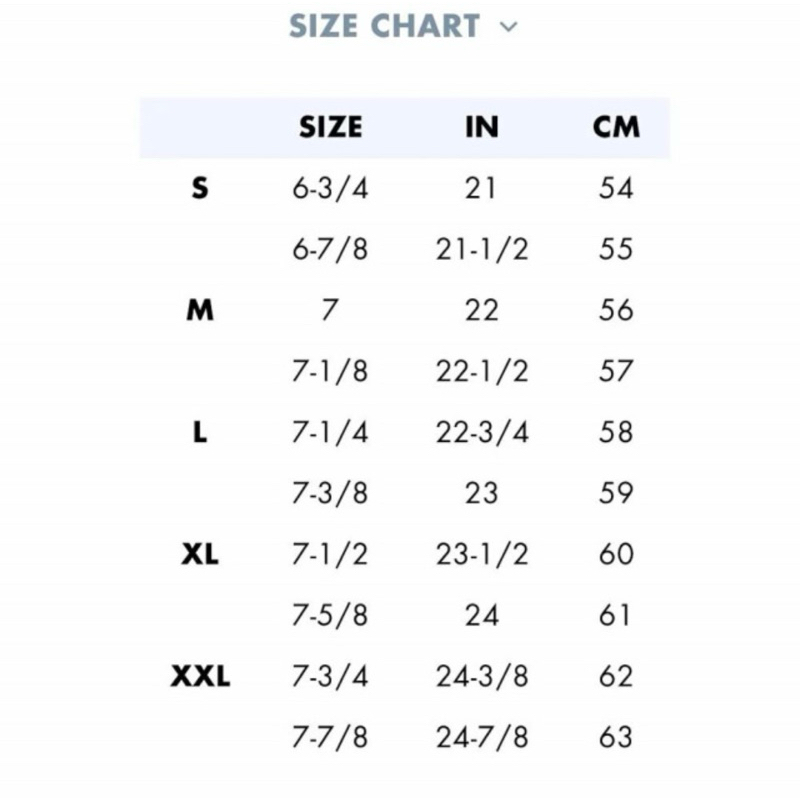Select the 61 cm cell
Screen dimensions: 800x800
click(x=614, y=615)
